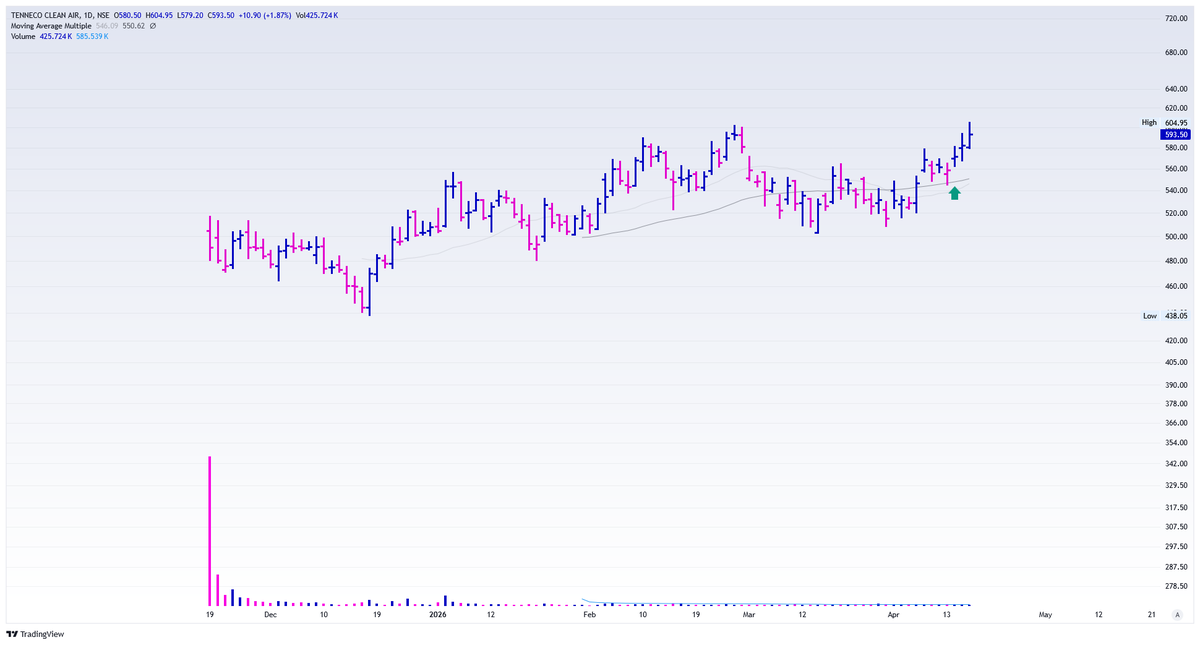Click 307.50 on the price axis
Image resolution: width=1200 pixels, height=645 pixels.
(x=1175, y=526)
